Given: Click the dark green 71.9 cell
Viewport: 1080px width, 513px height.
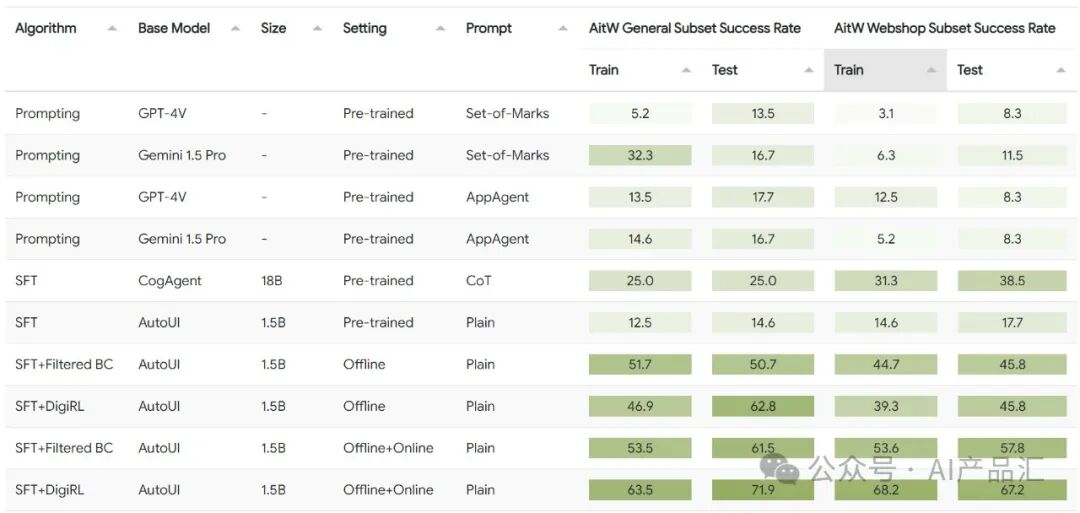Looking at the screenshot, I should pyautogui.click(x=763, y=490).
